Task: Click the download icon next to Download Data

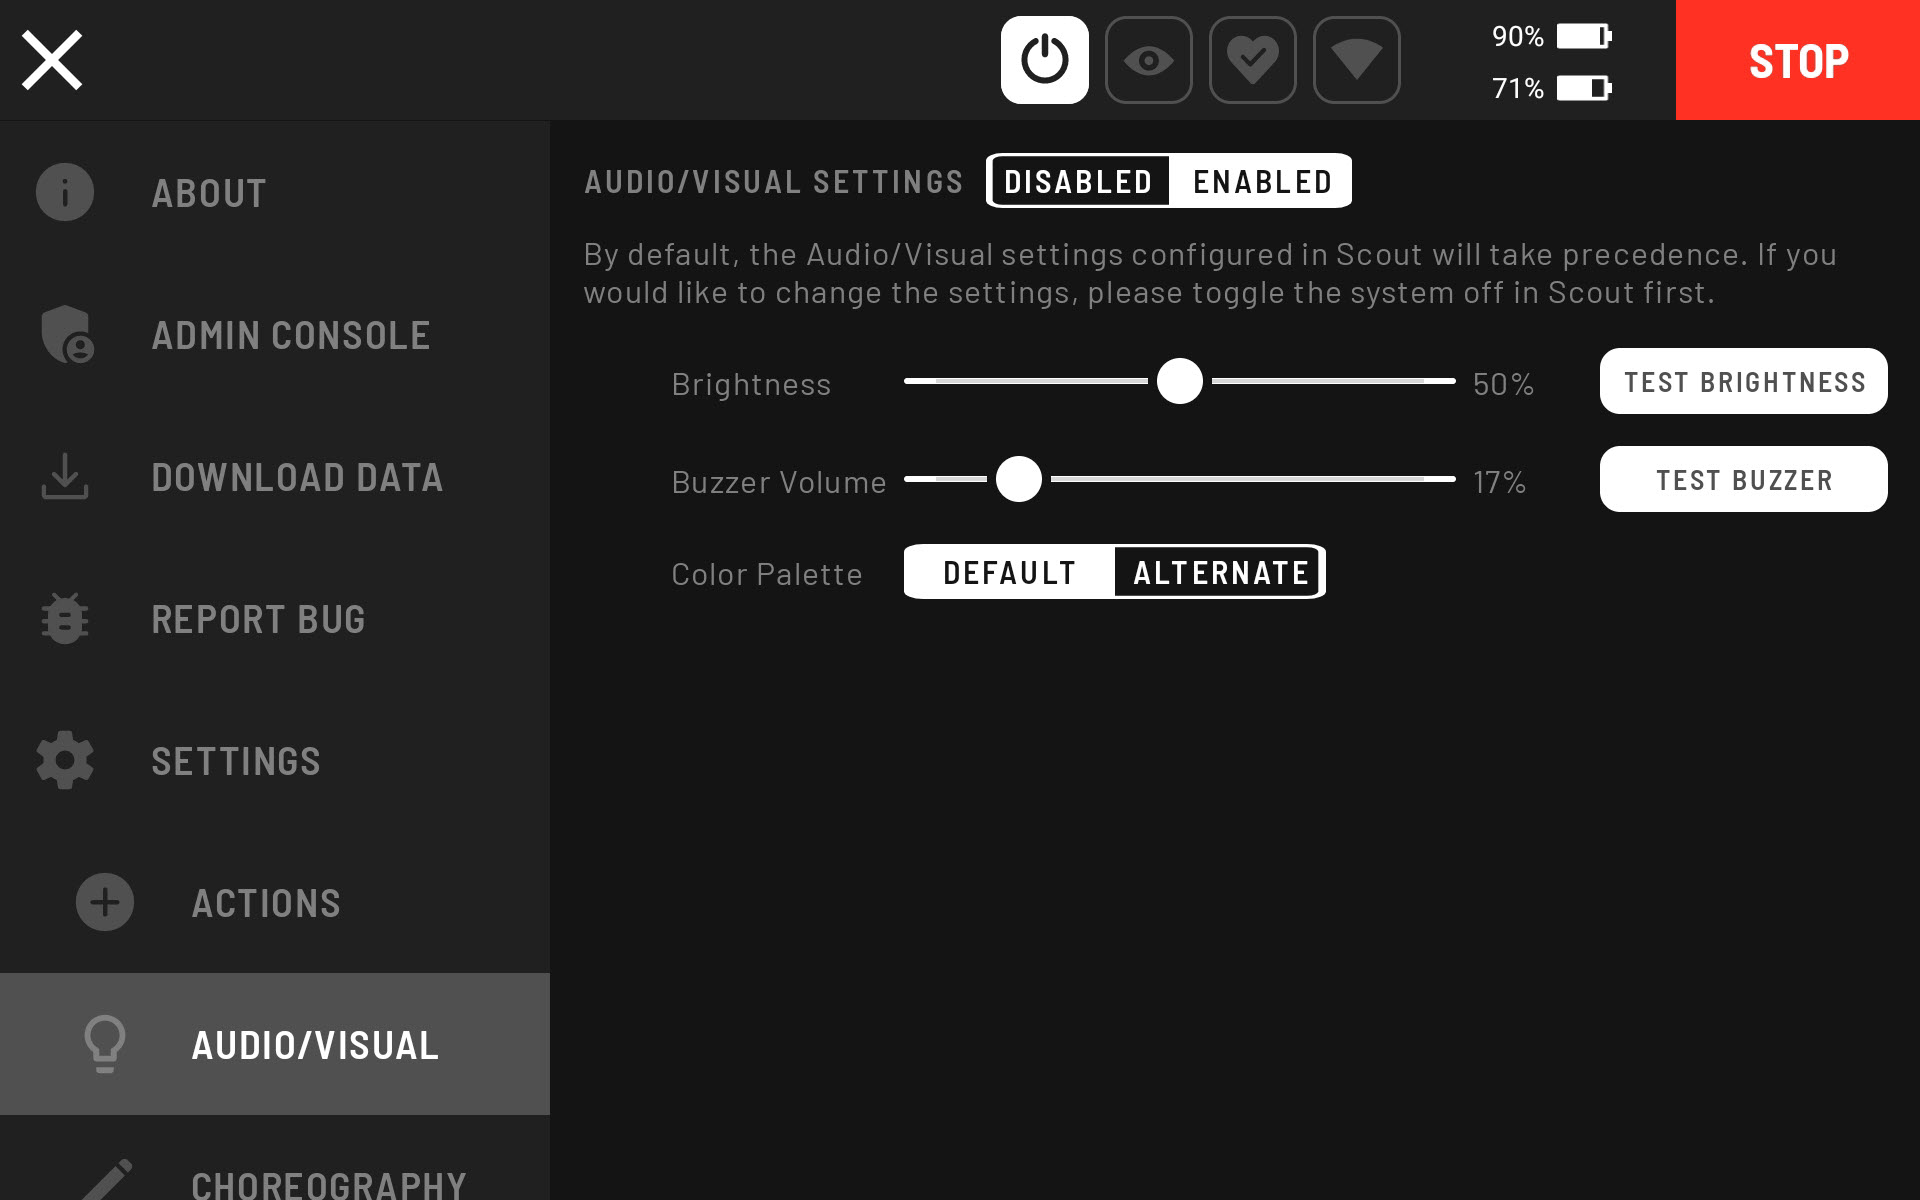Action: [x=64, y=477]
